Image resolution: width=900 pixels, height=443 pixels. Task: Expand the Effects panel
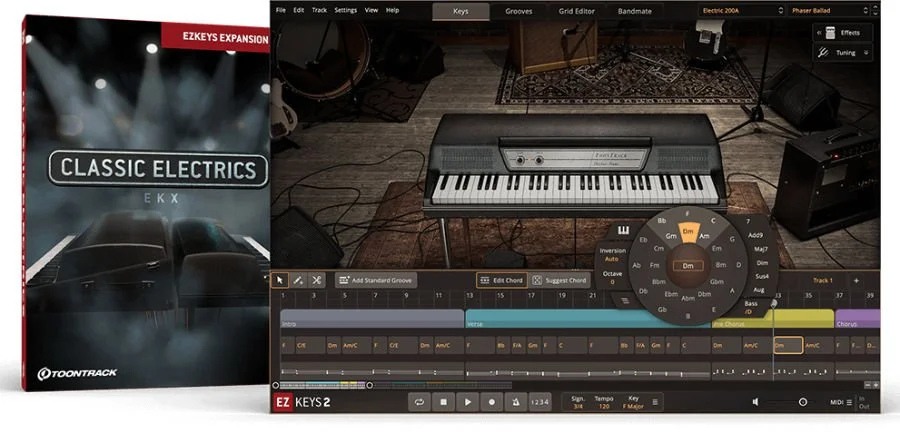tap(843, 33)
